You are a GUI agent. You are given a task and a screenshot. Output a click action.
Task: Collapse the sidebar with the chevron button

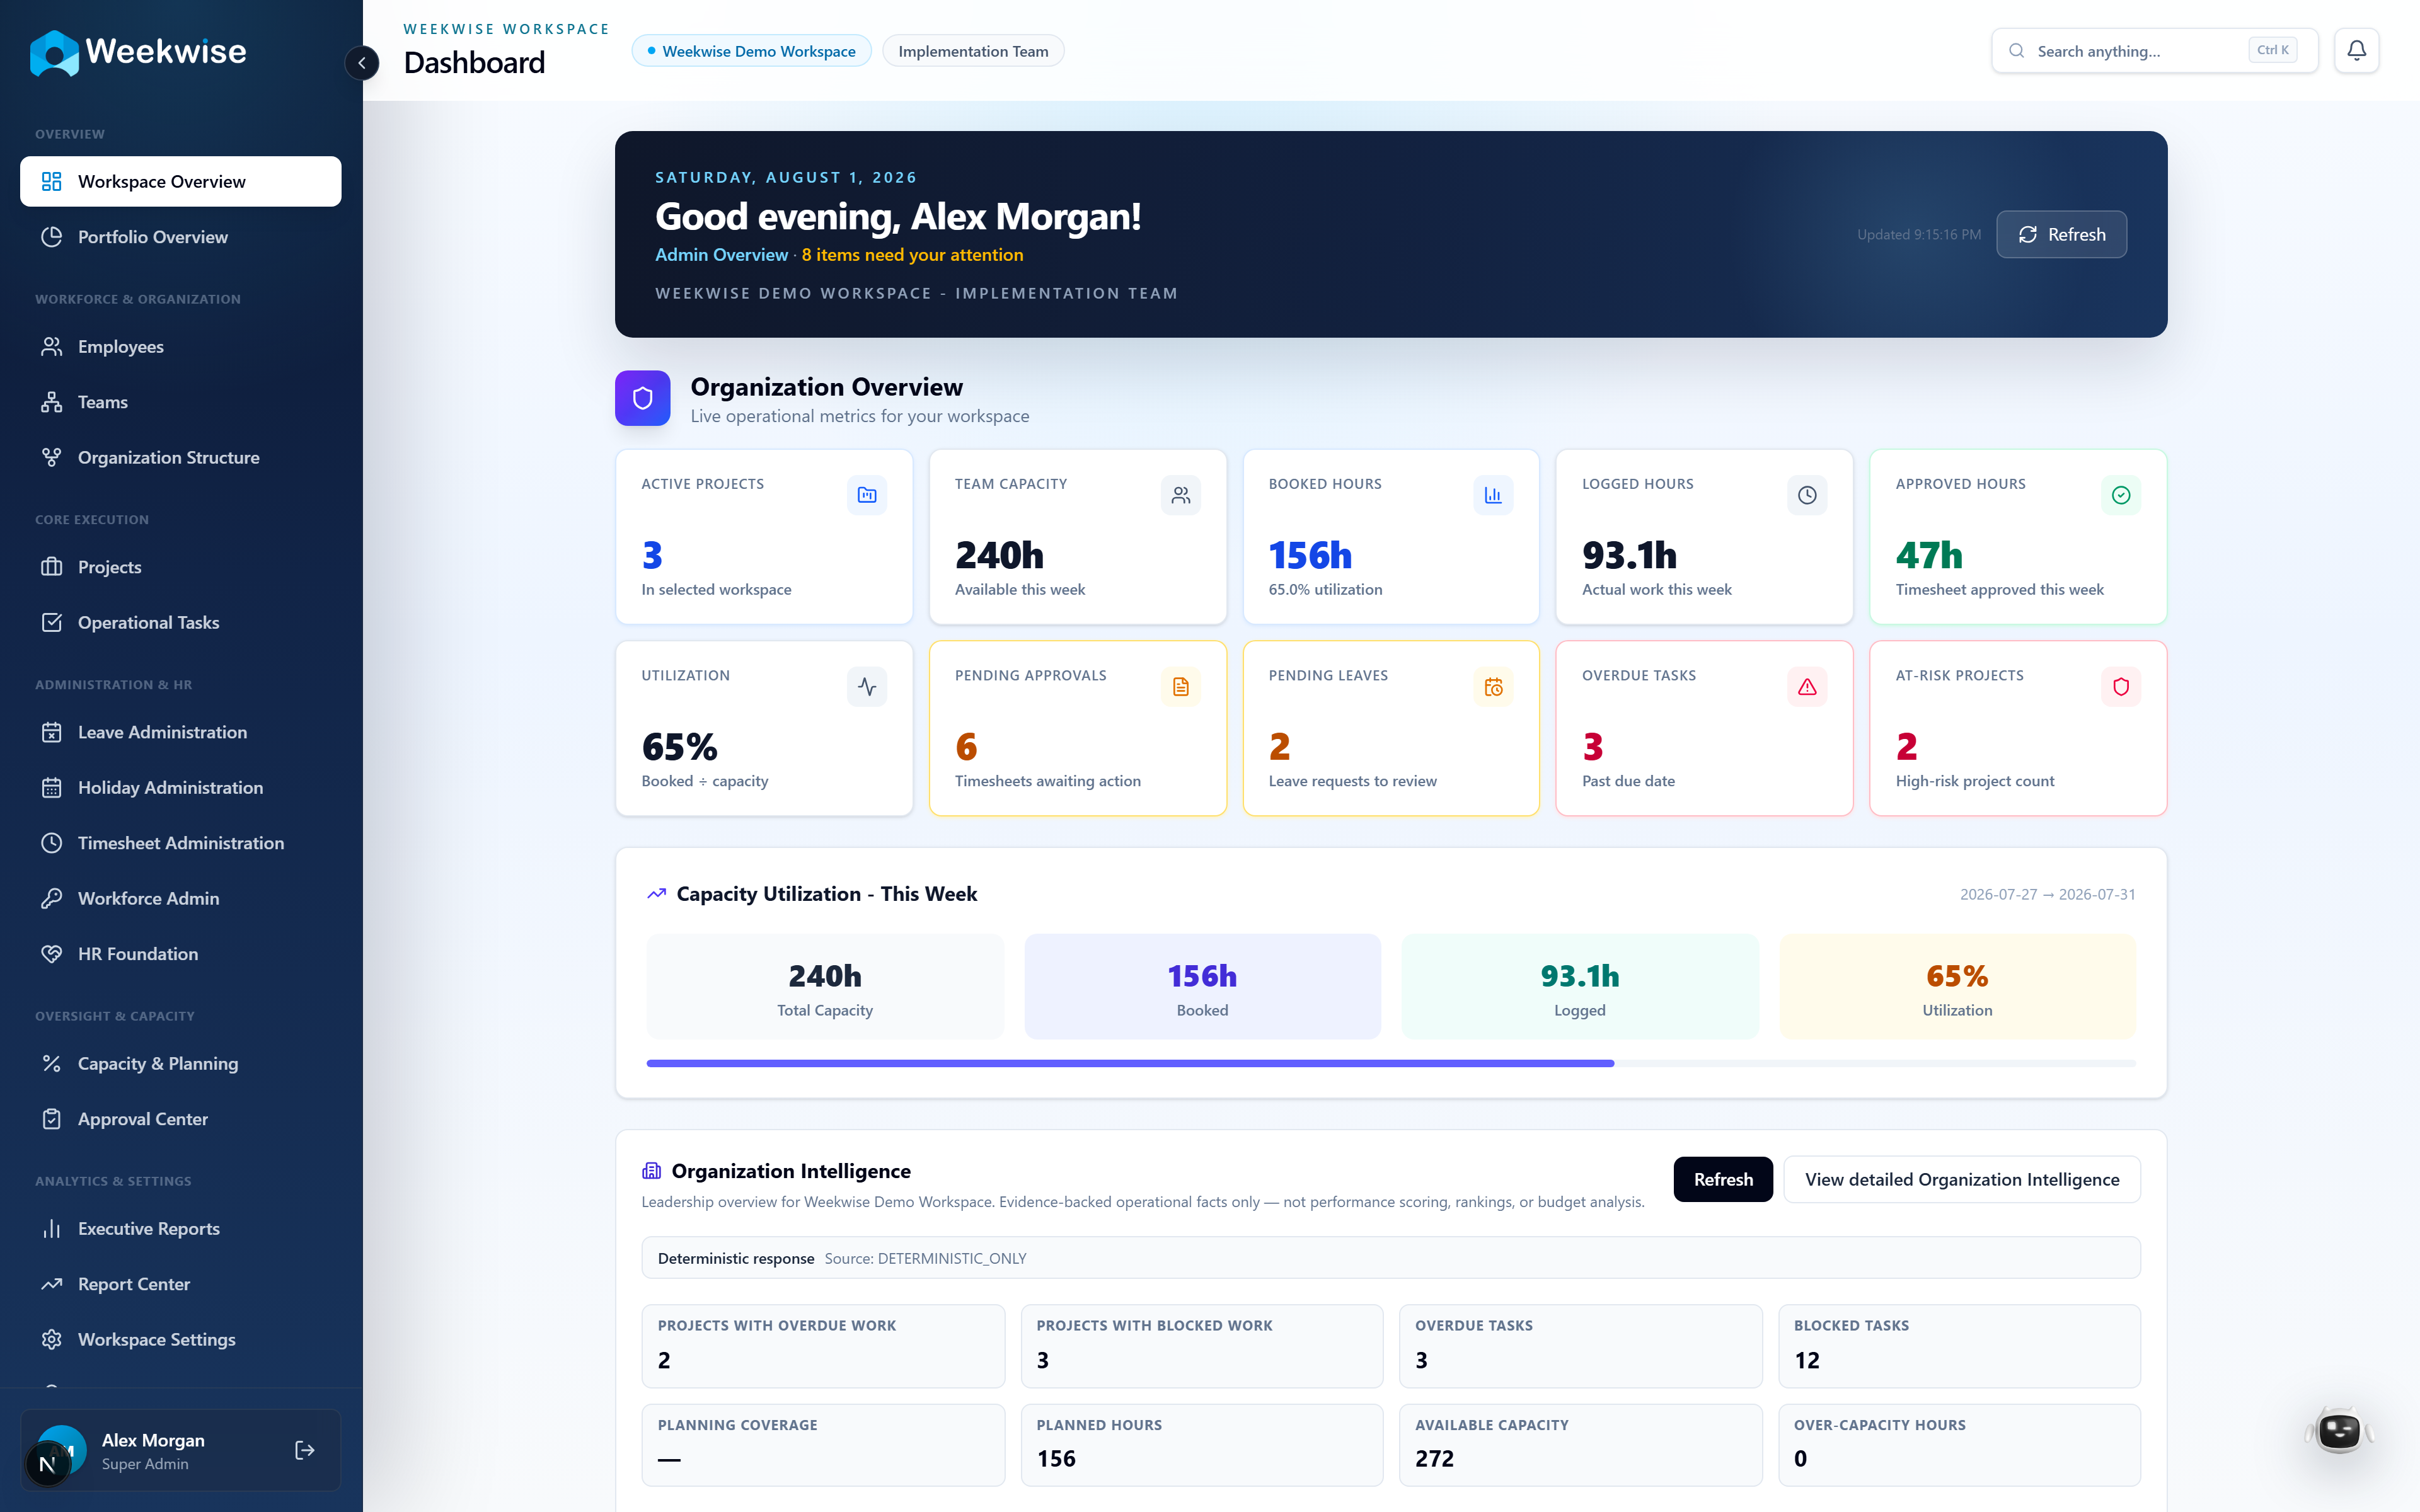(362, 63)
